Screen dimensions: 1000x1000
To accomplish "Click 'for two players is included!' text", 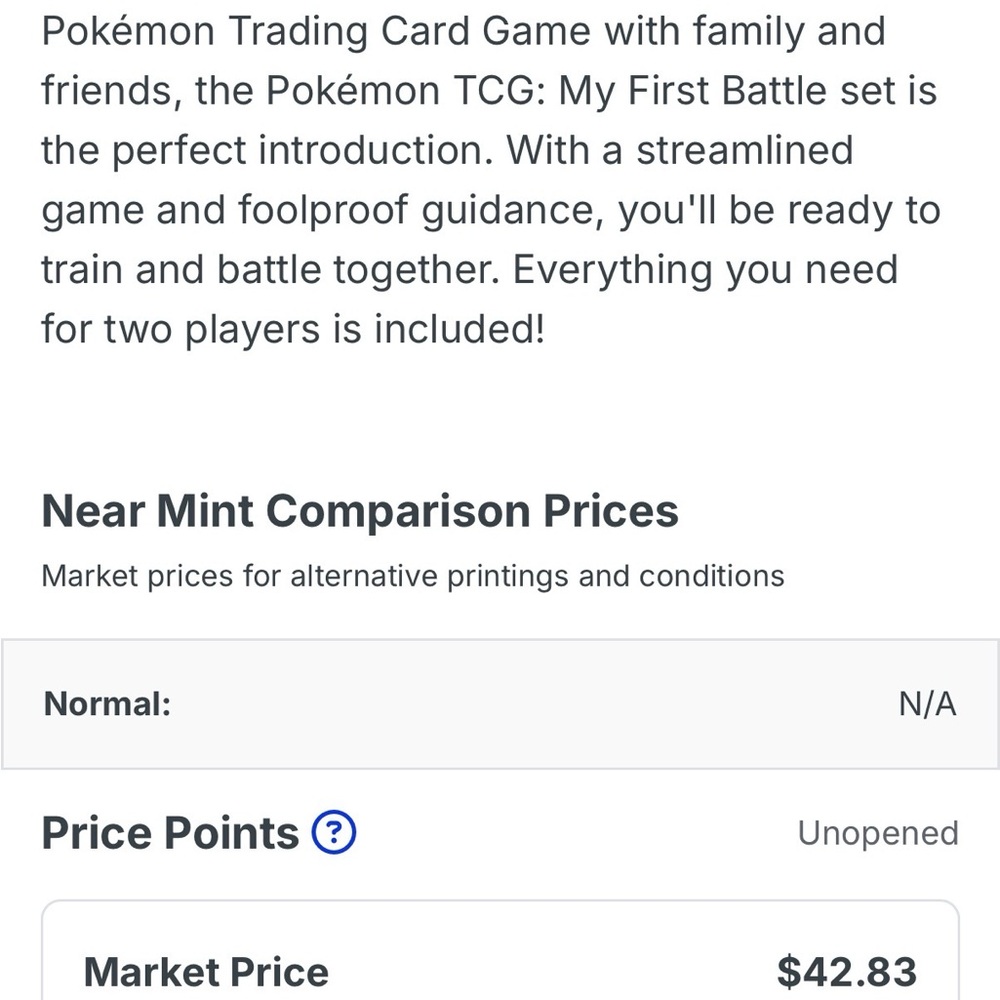I will click(x=293, y=329).
